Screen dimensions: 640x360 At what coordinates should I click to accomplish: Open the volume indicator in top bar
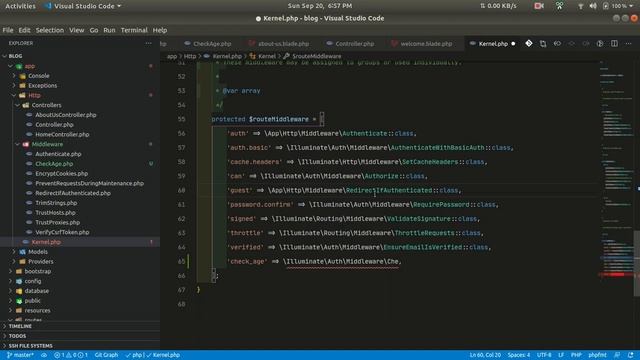point(593,6)
